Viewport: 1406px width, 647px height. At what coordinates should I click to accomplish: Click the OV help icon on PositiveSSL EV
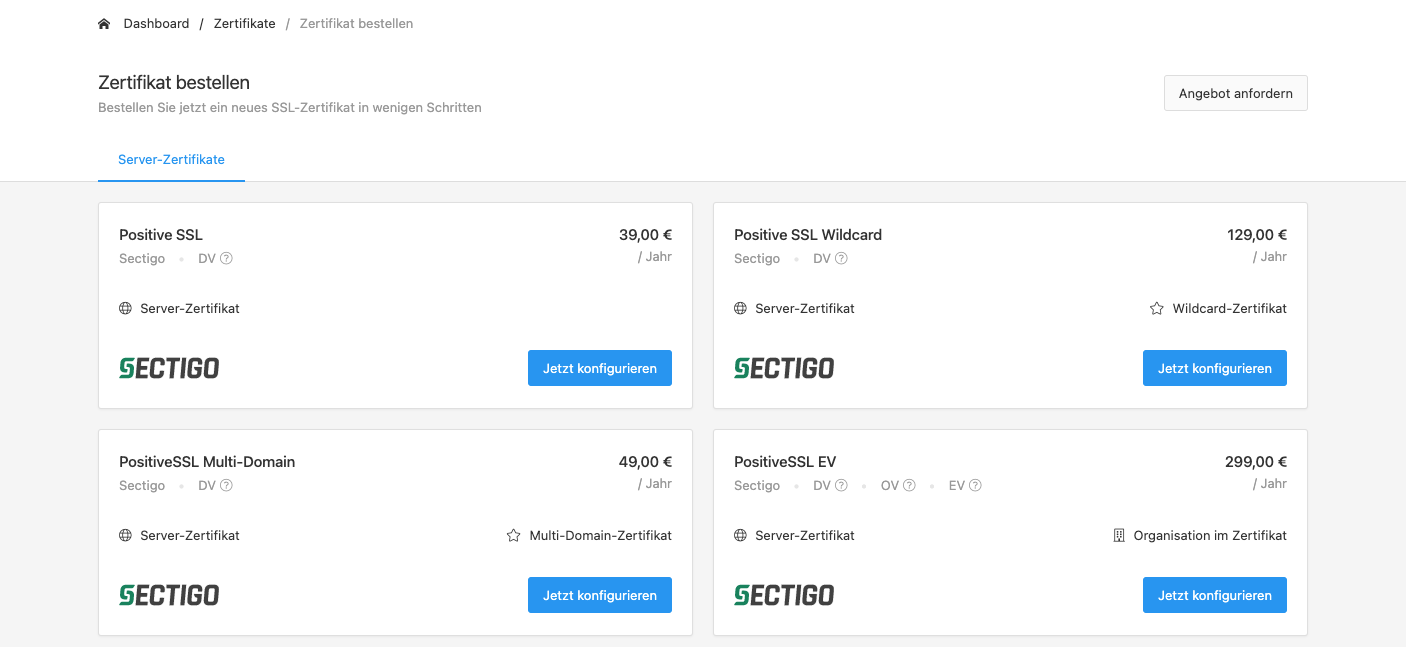coord(909,486)
